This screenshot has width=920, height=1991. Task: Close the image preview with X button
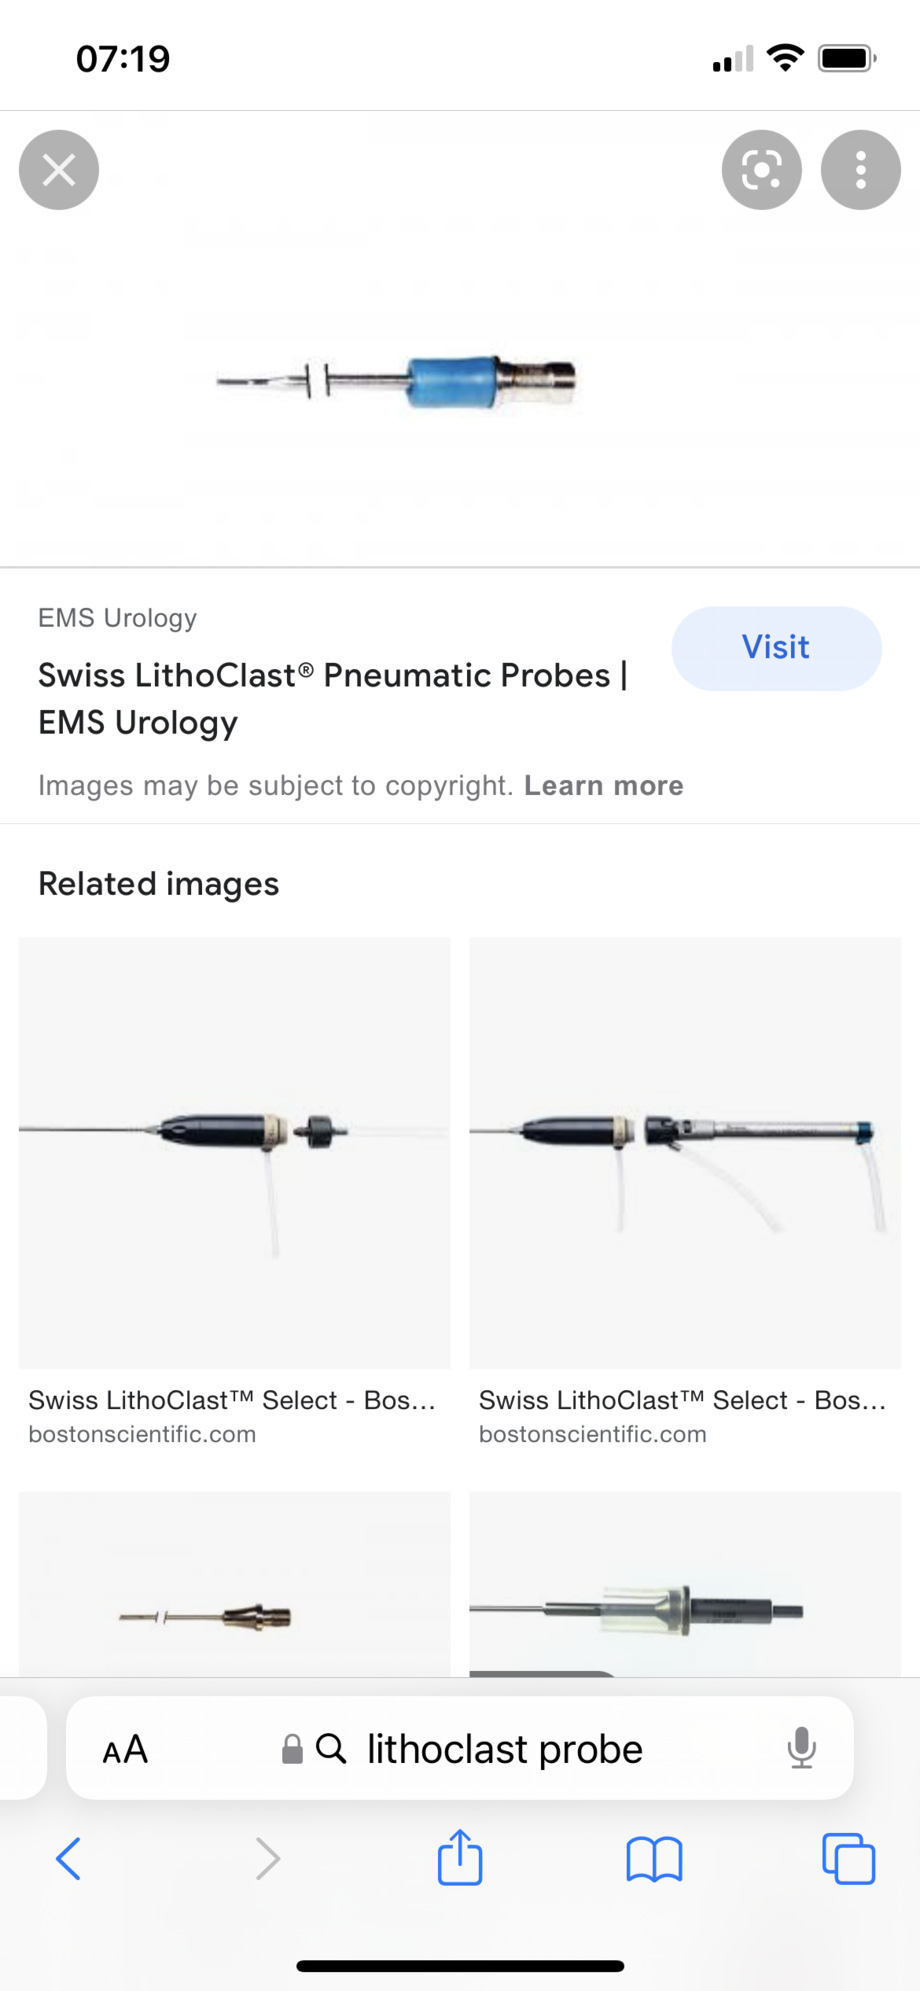coord(59,170)
